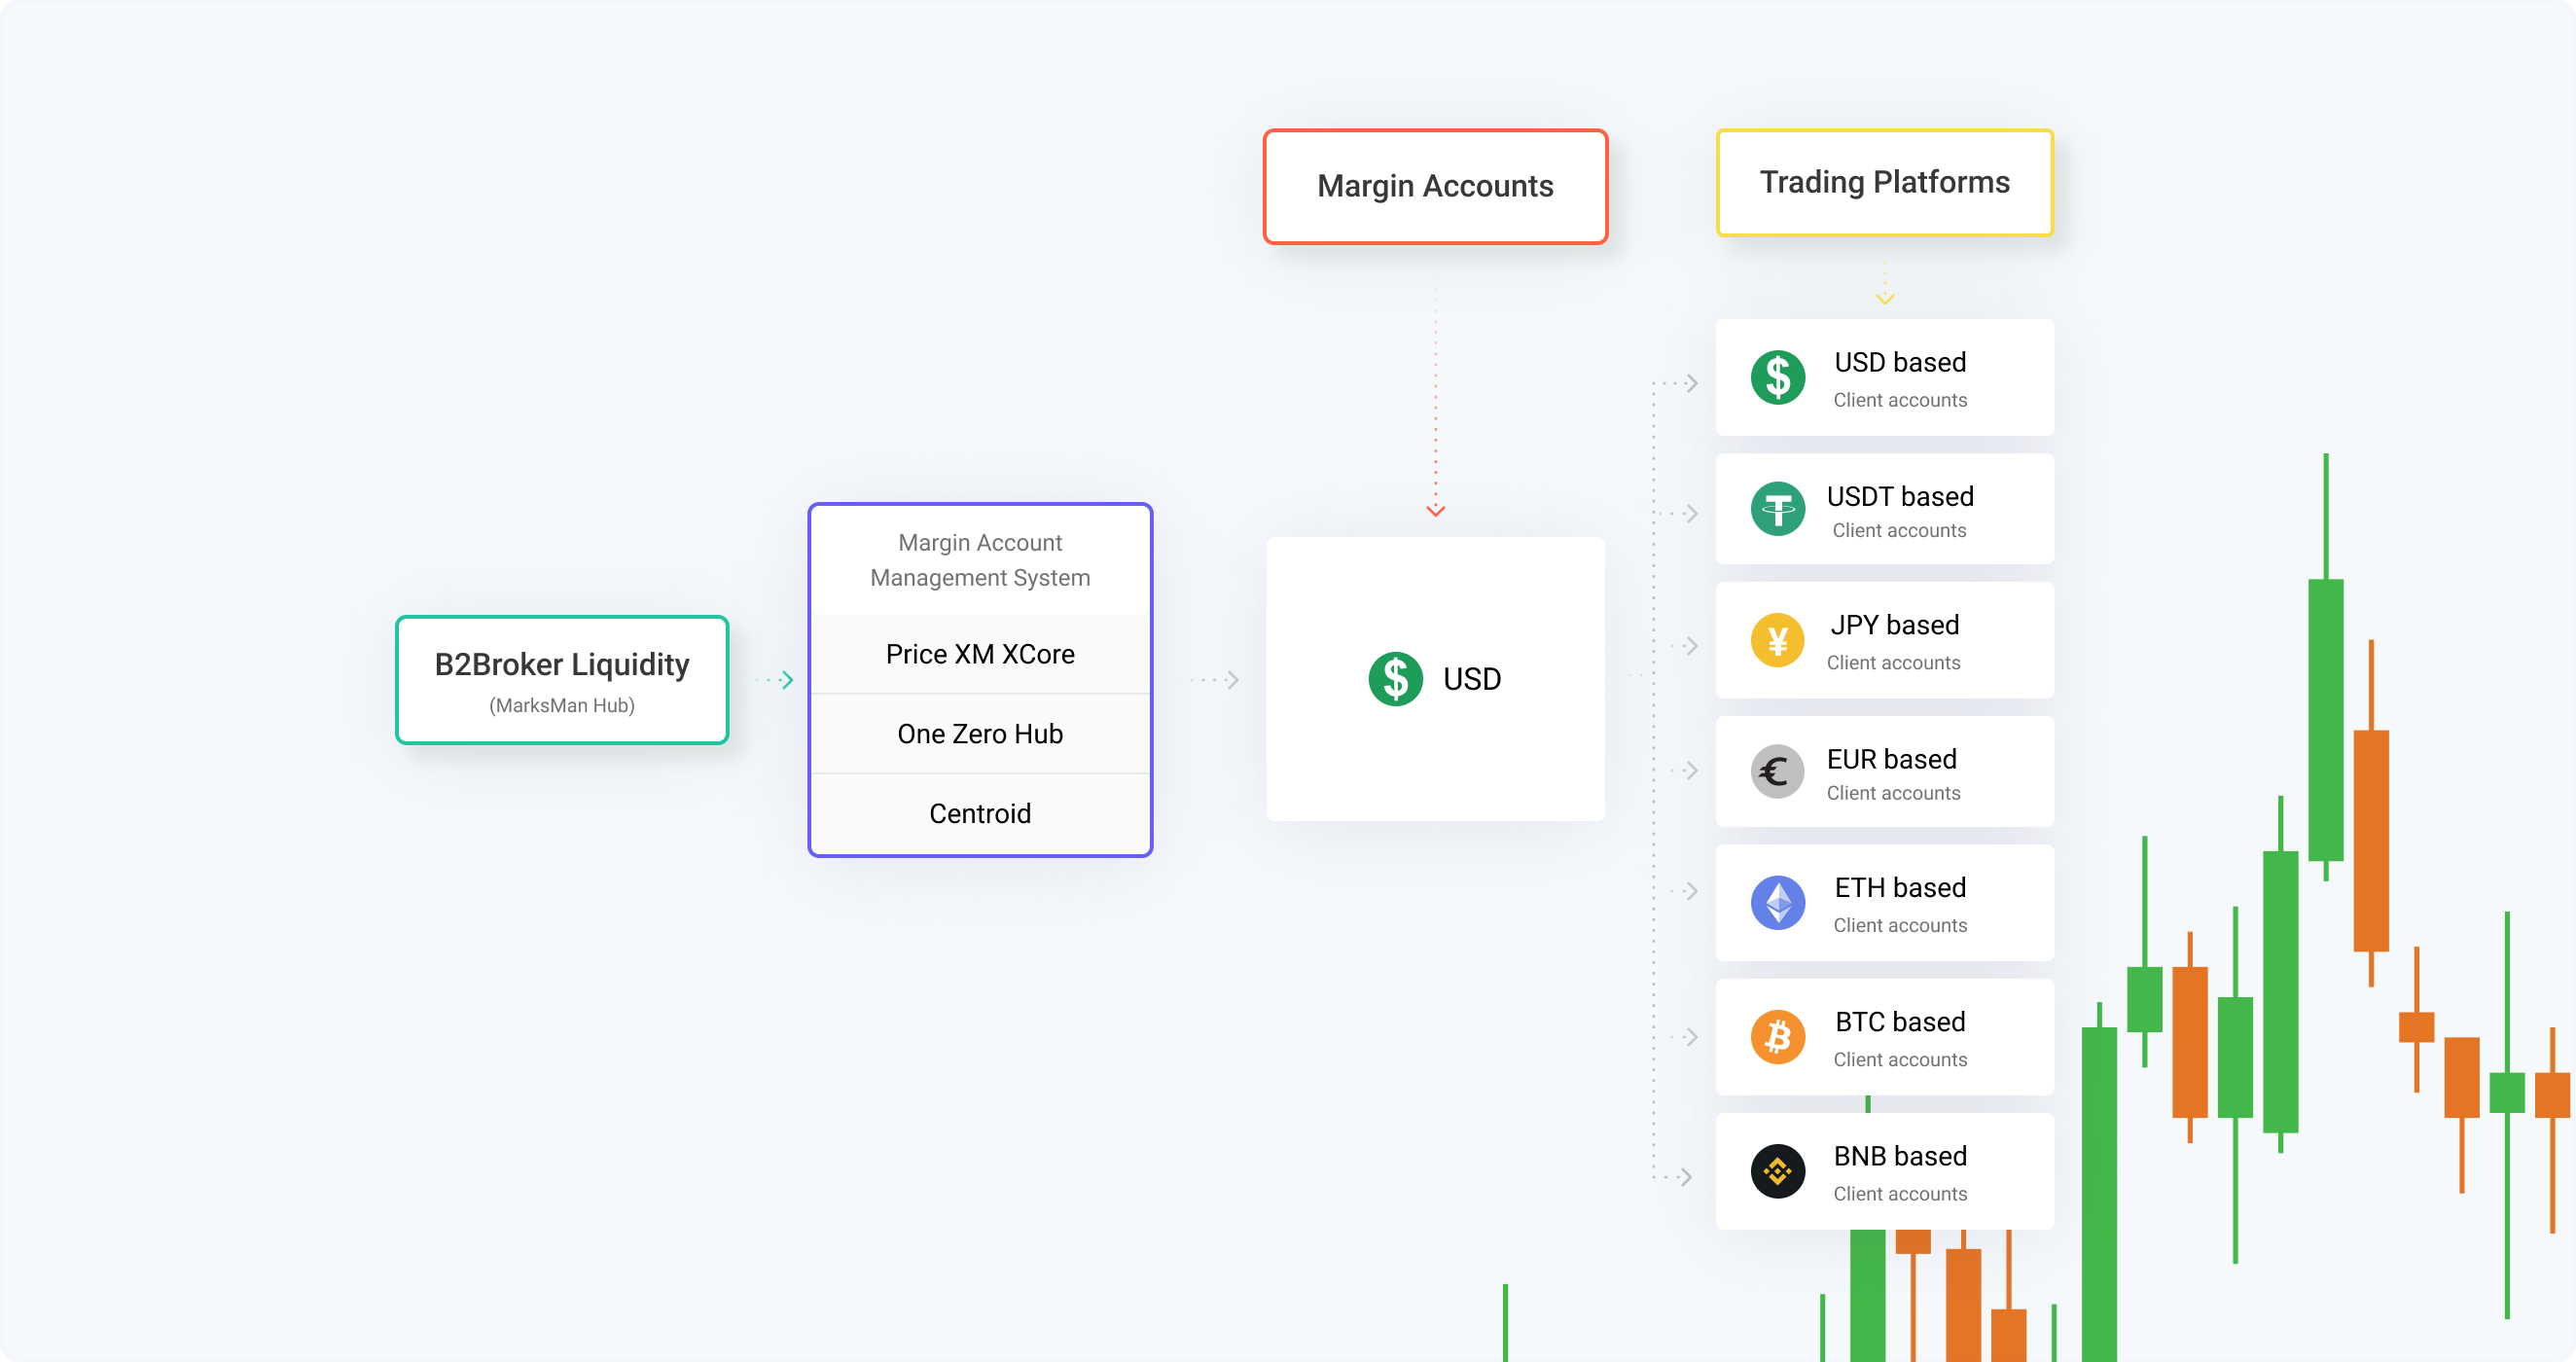Click the green arrow after B2Broker Liquidity

775,680
